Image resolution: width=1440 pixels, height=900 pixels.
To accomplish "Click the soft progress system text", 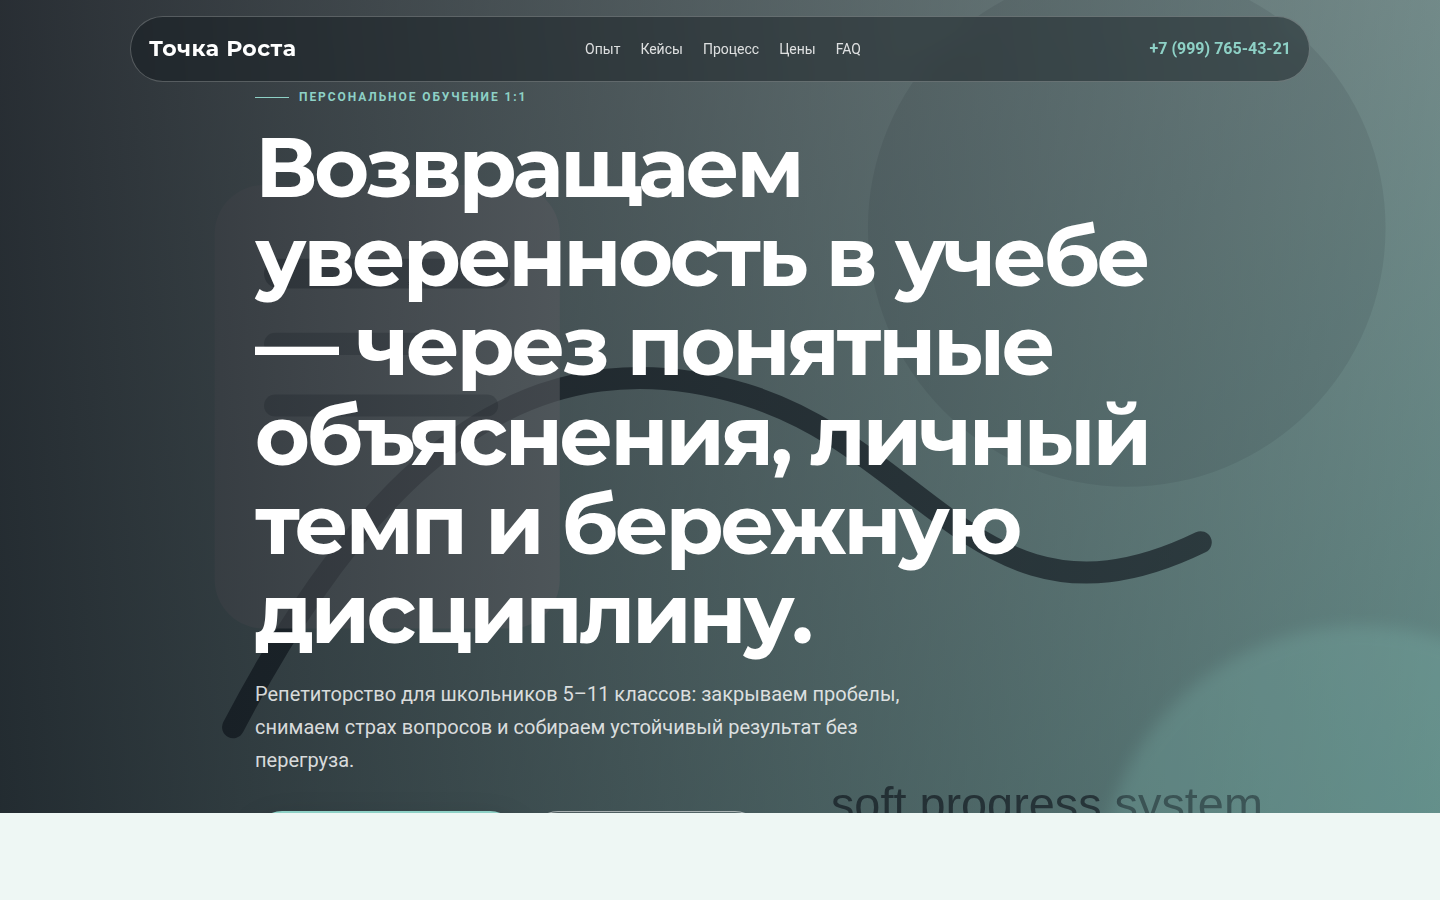I will 1046,798.
